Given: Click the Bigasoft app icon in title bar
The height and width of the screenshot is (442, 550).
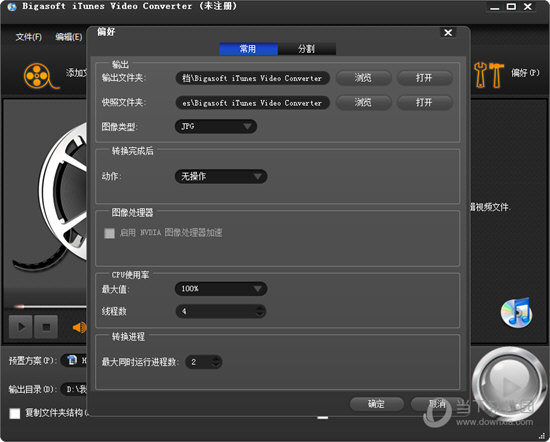Looking at the screenshot, I should 12,7.
